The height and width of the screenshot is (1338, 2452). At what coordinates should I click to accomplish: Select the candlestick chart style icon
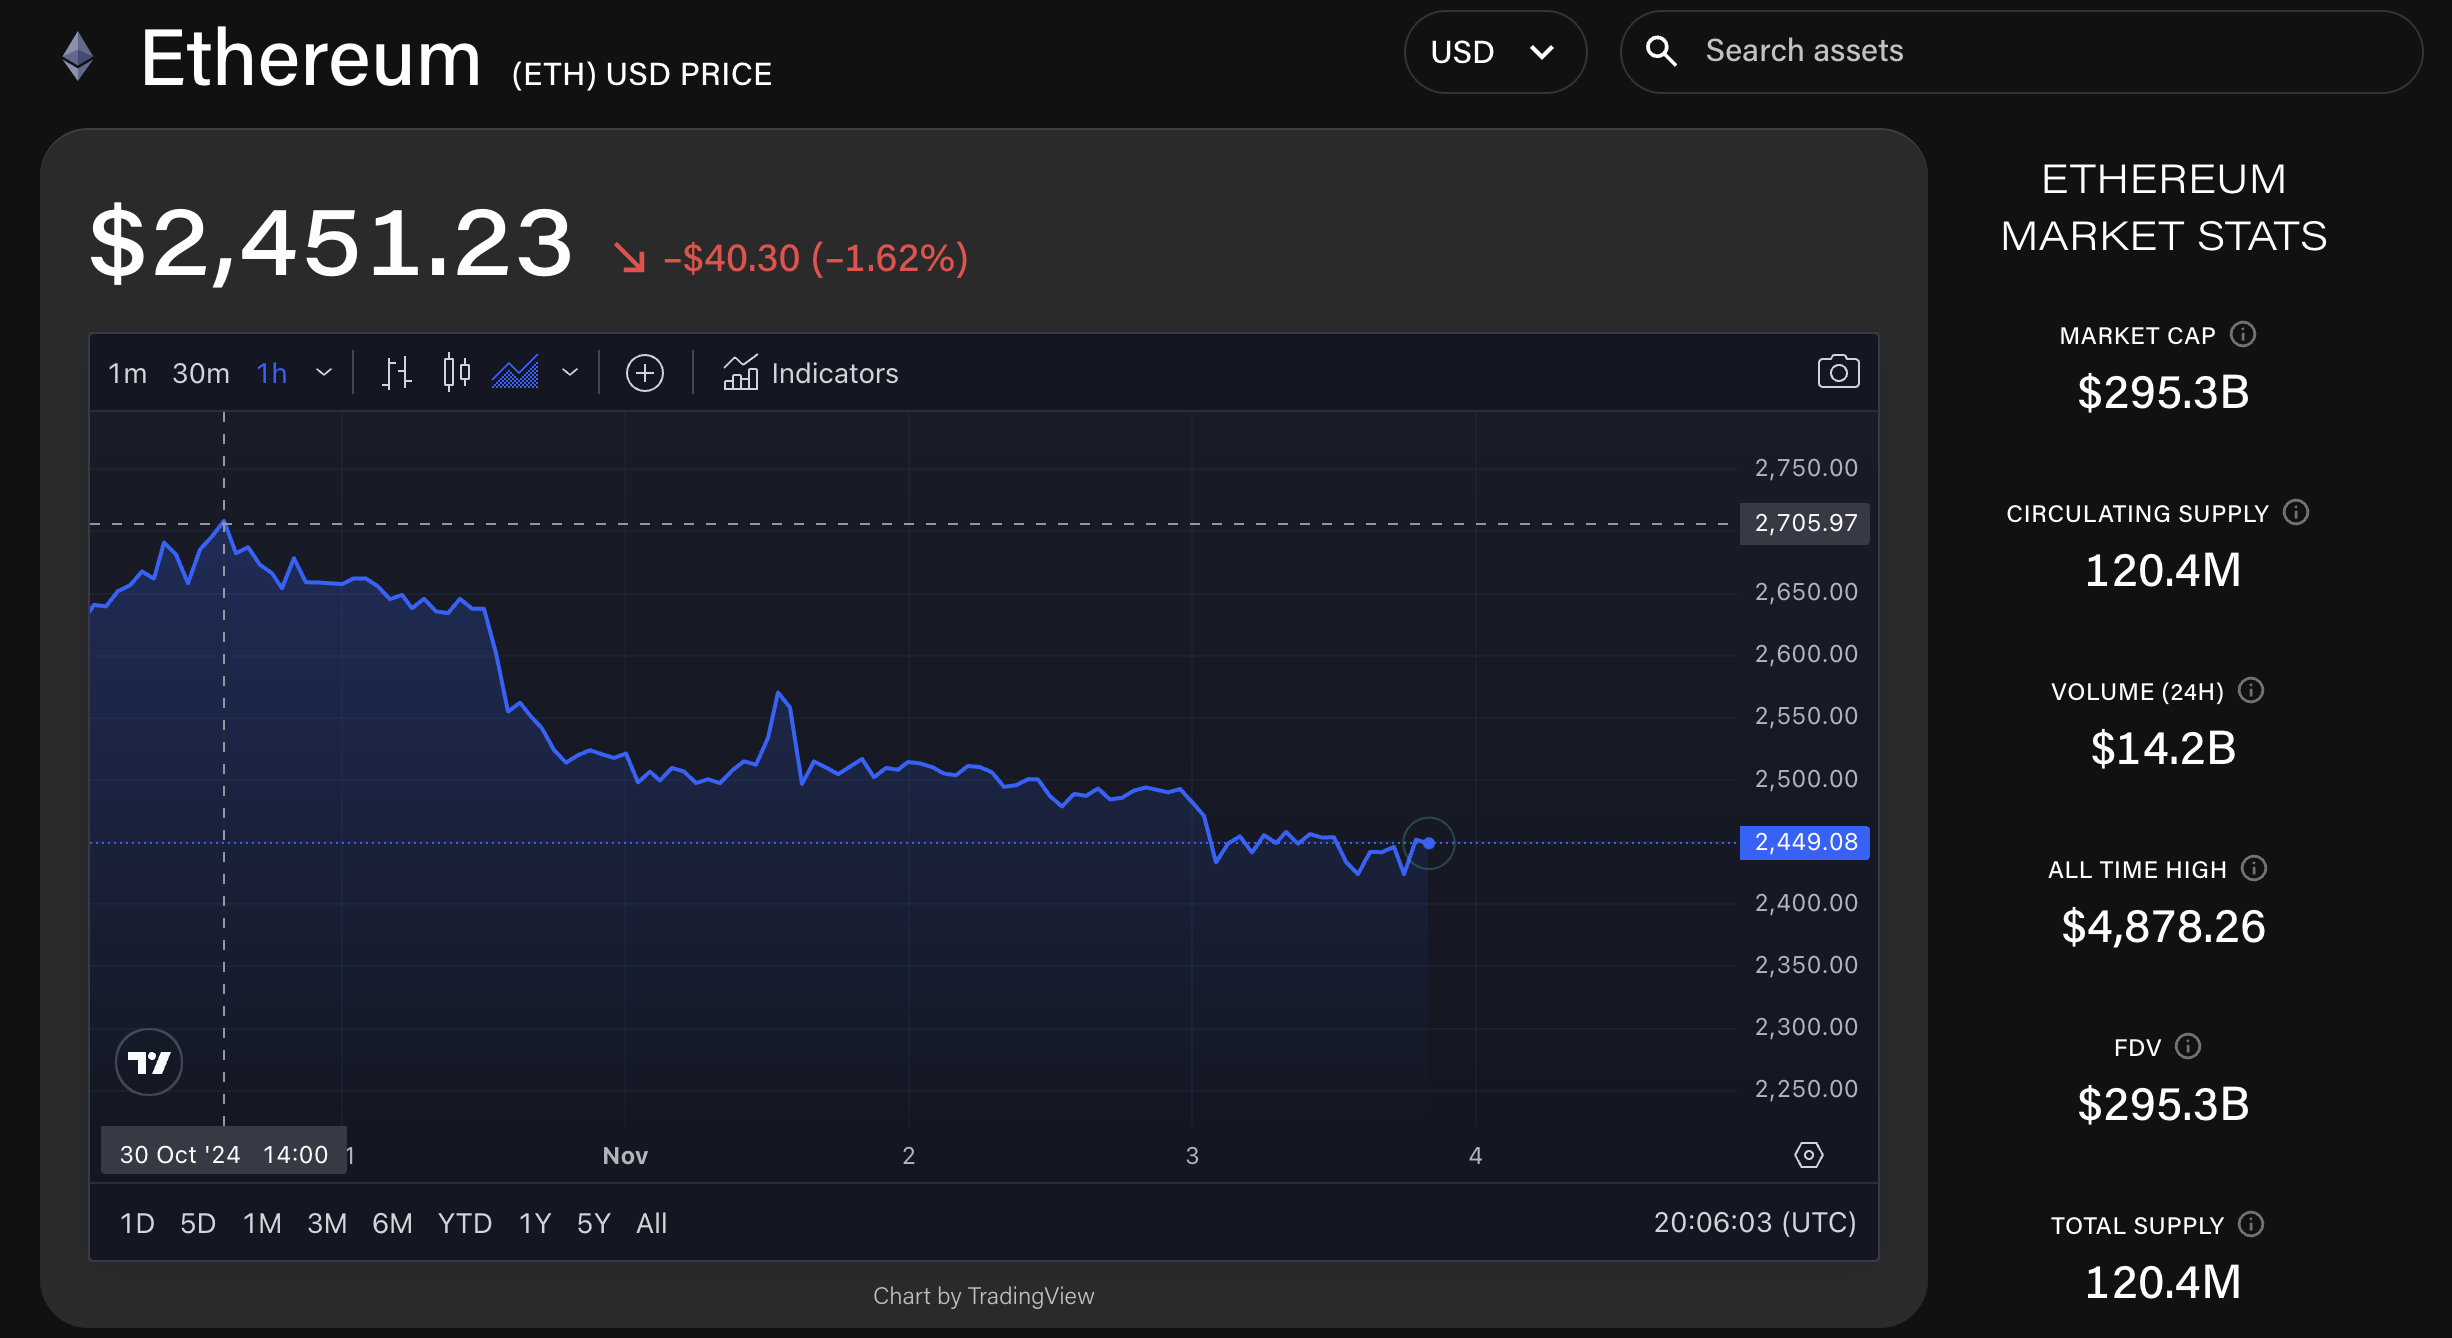point(456,373)
